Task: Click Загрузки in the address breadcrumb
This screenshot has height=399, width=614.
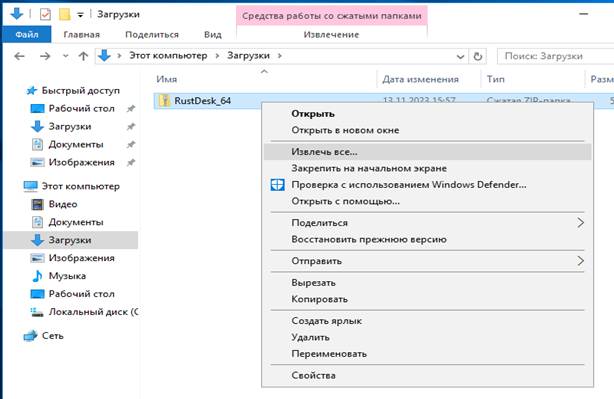Action: (x=248, y=56)
